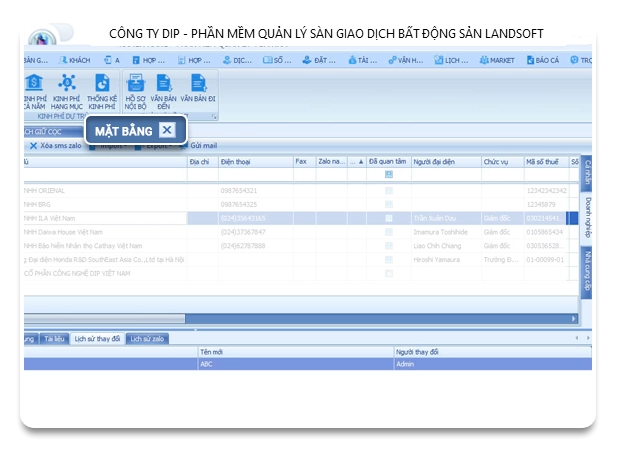Tick Đã quan tâm checkbox for Trần Xuân Dậu
The width and height of the screenshot is (618, 455).
tap(388, 217)
